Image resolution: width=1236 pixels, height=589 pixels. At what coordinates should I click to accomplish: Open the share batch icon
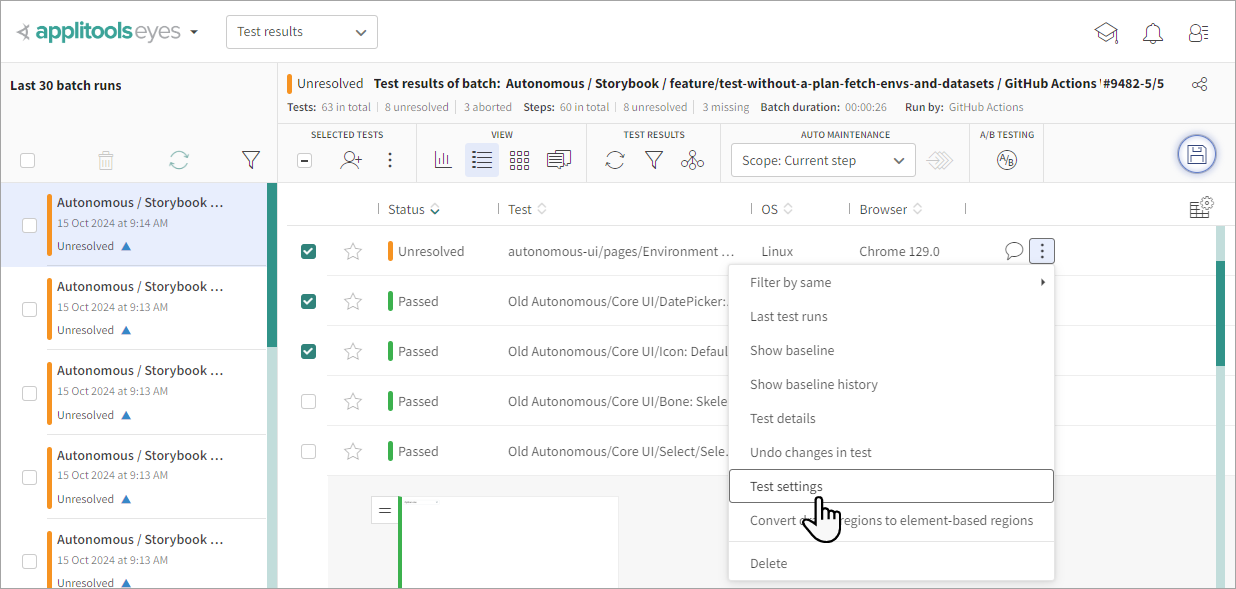1200,84
